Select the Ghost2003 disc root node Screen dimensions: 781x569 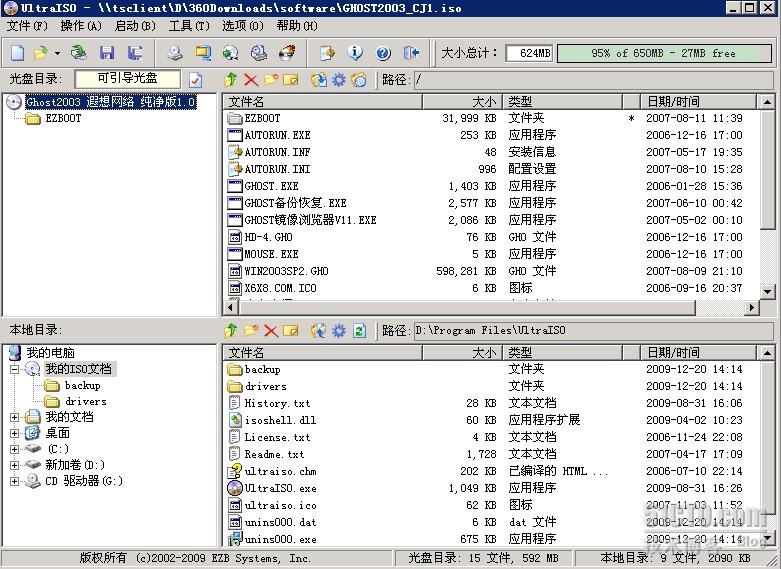click(x=111, y=102)
